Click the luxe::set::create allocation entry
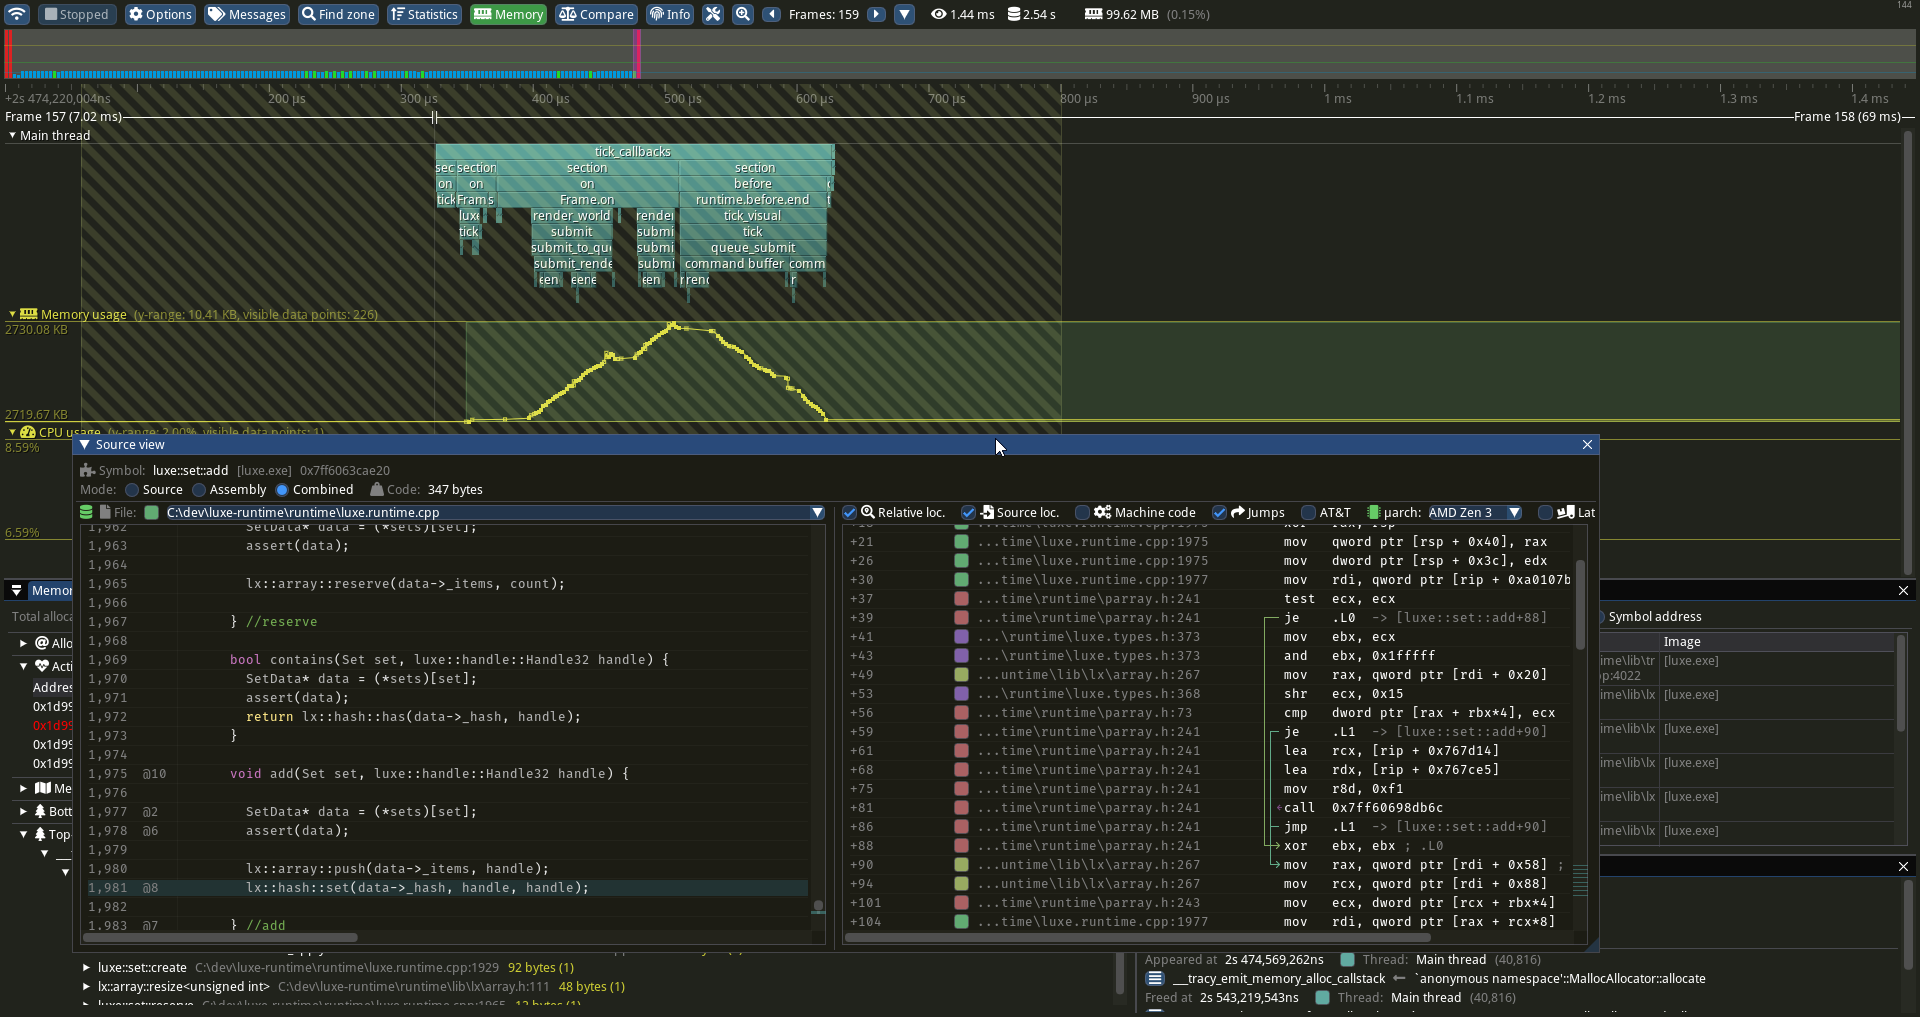Screen dimensions: 1920x1017 pos(142,967)
